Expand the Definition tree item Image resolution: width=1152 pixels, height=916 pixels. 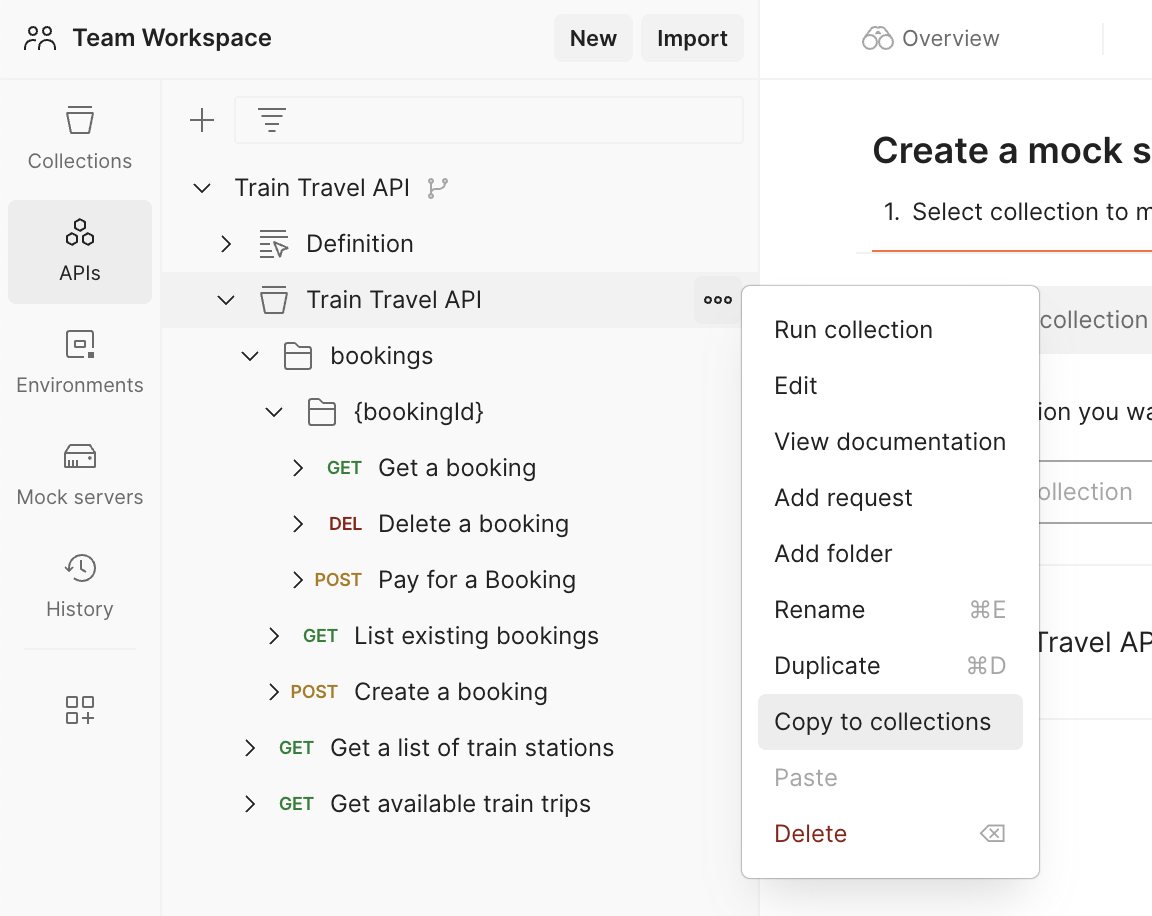coord(225,243)
